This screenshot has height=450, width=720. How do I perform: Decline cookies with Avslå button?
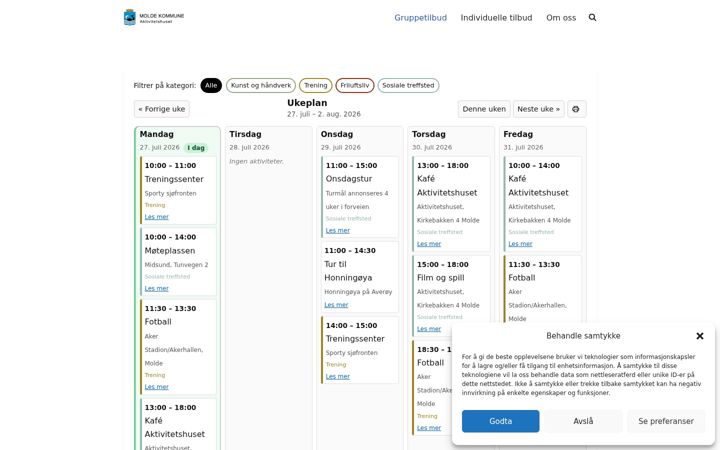(x=583, y=421)
